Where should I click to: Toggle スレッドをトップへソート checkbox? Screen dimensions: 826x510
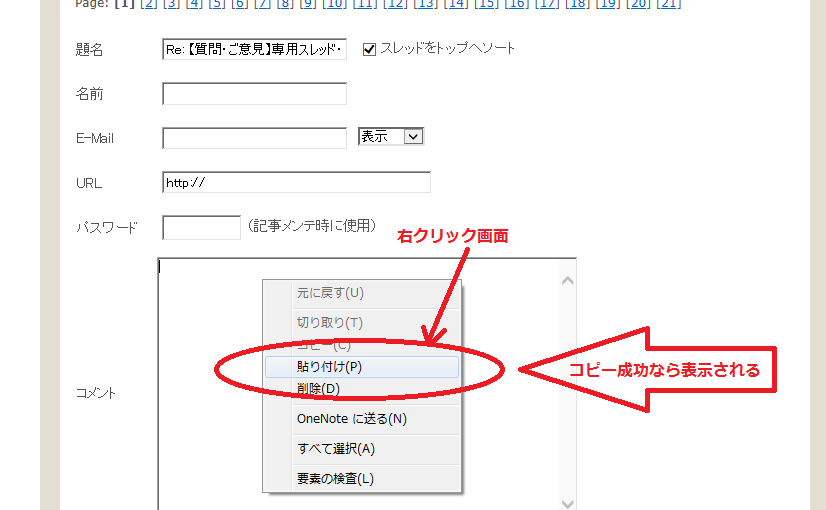[x=369, y=49]
